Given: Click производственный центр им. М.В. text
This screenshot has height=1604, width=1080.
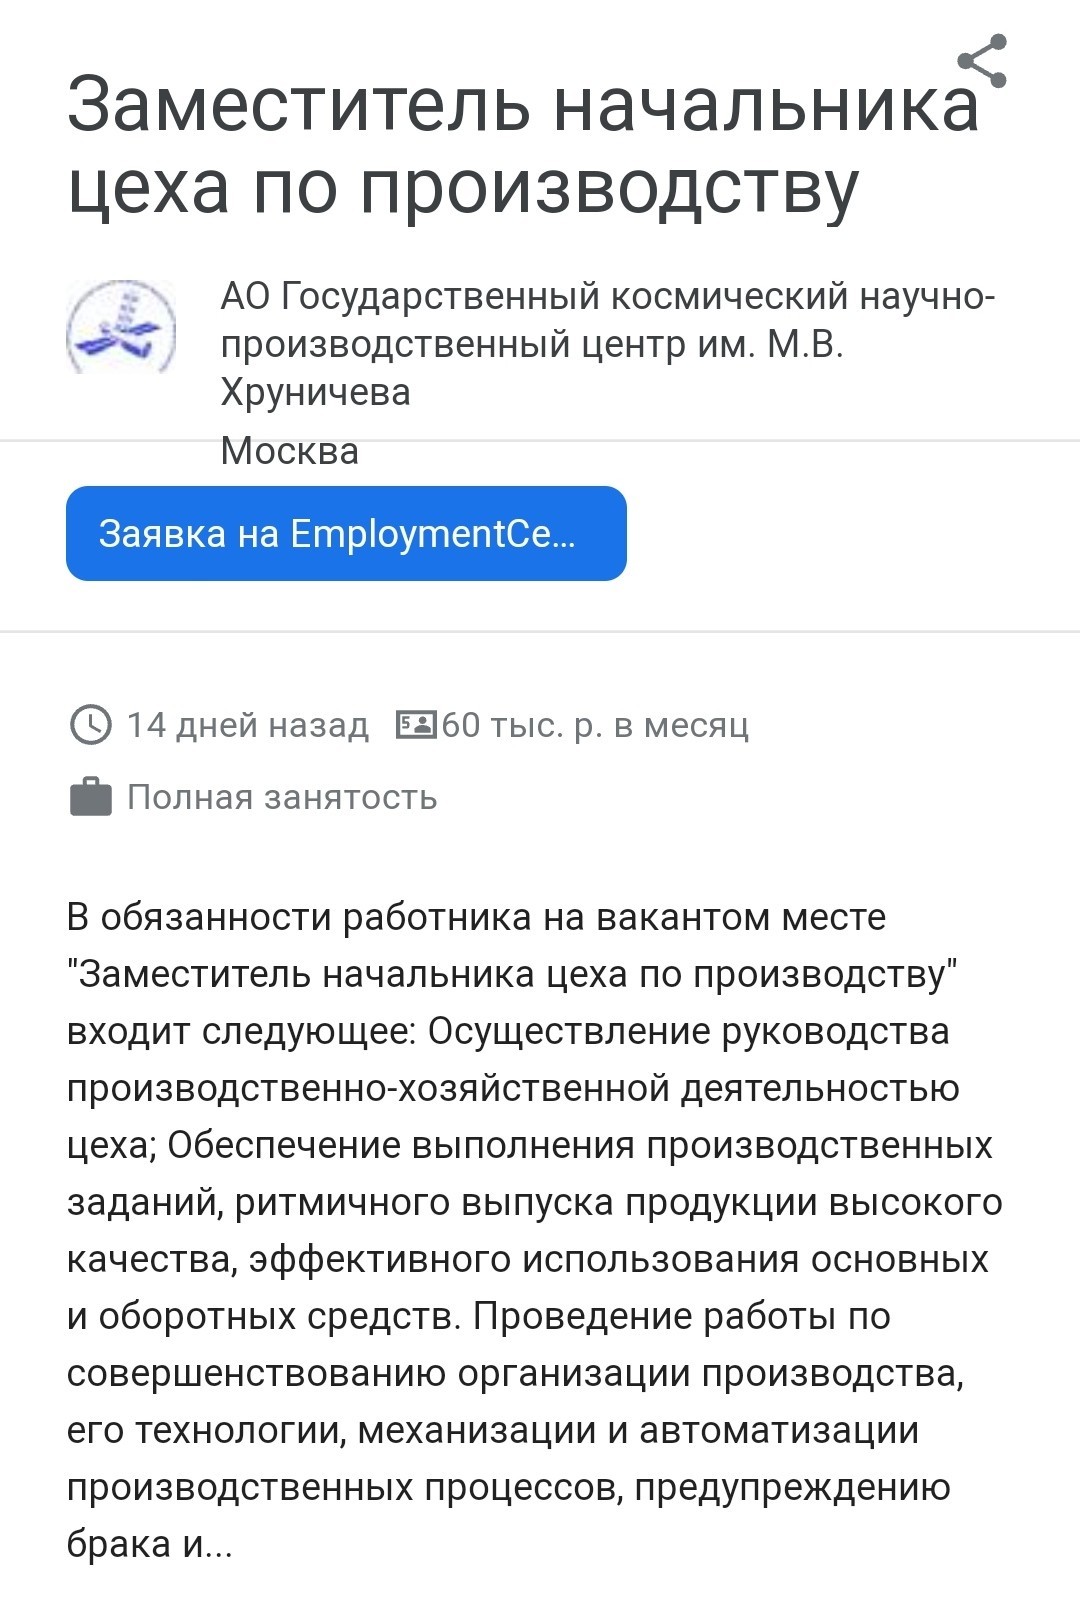Looking at the screenshot, I should coord(532,344).
